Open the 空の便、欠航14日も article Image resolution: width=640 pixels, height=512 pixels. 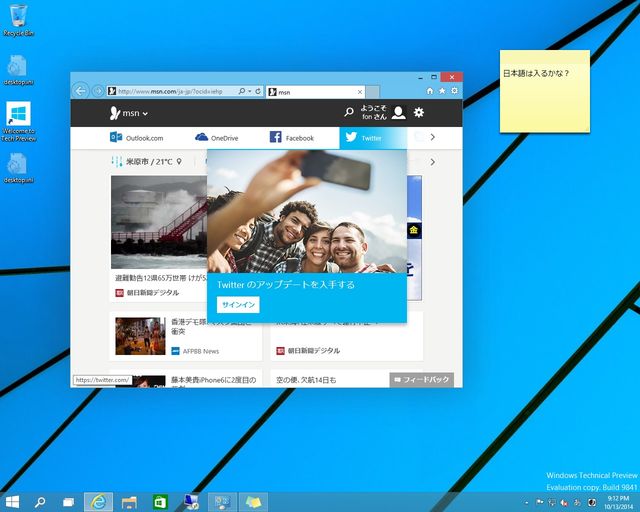[306, 380]
